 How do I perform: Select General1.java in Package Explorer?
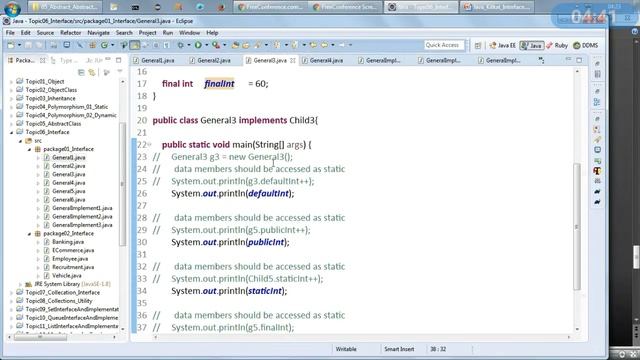[69, 158]
